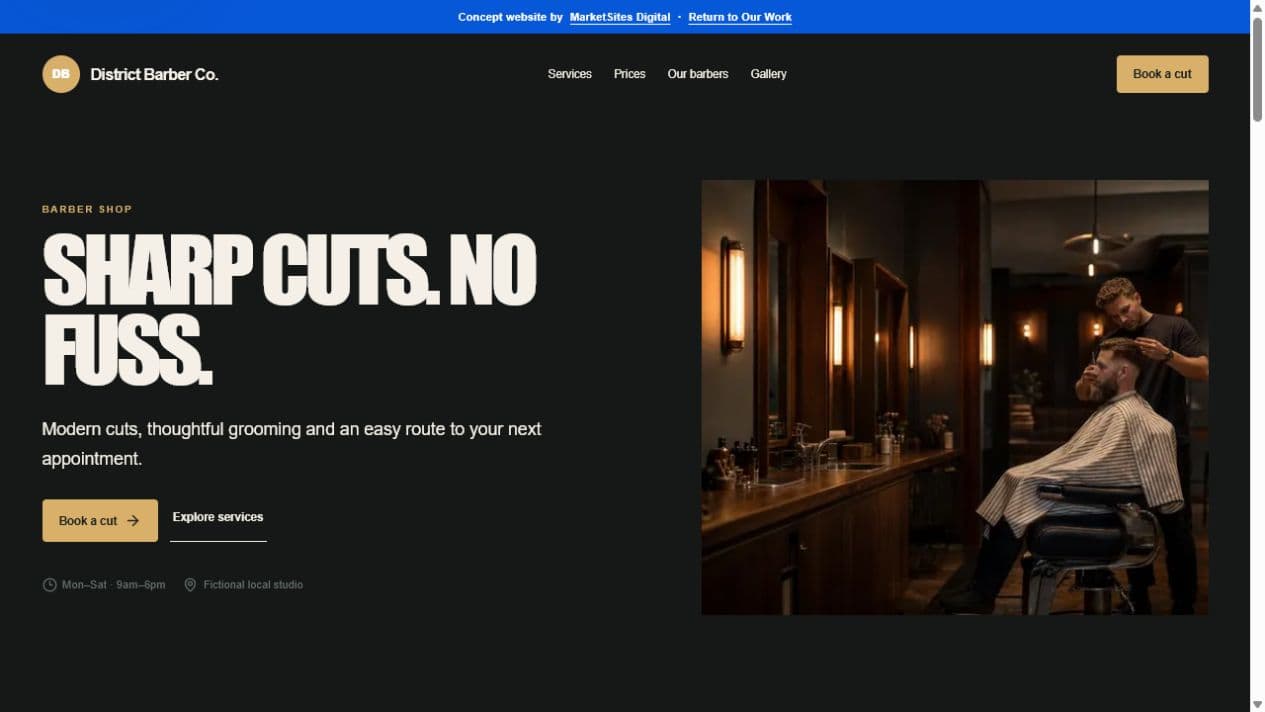
Task: Click the Return to Our Work link
Action: [x=740, y=17]
